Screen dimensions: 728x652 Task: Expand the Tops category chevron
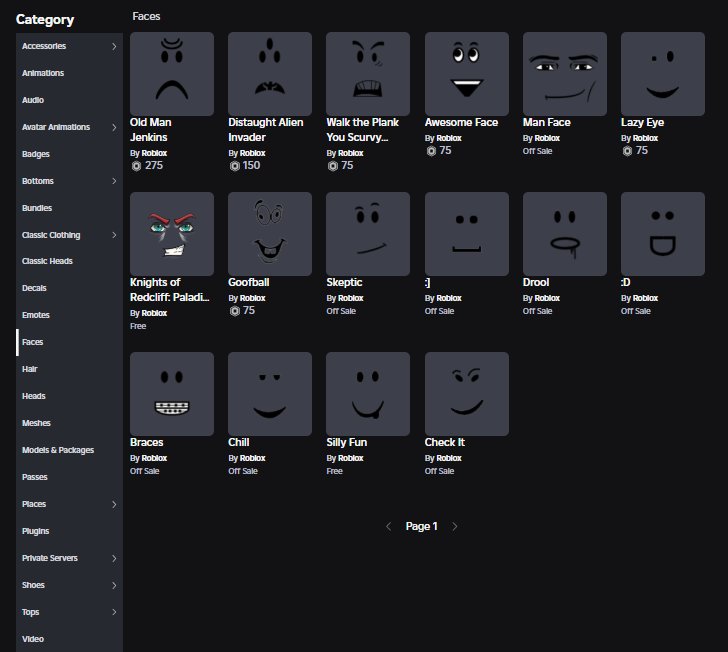114,612
